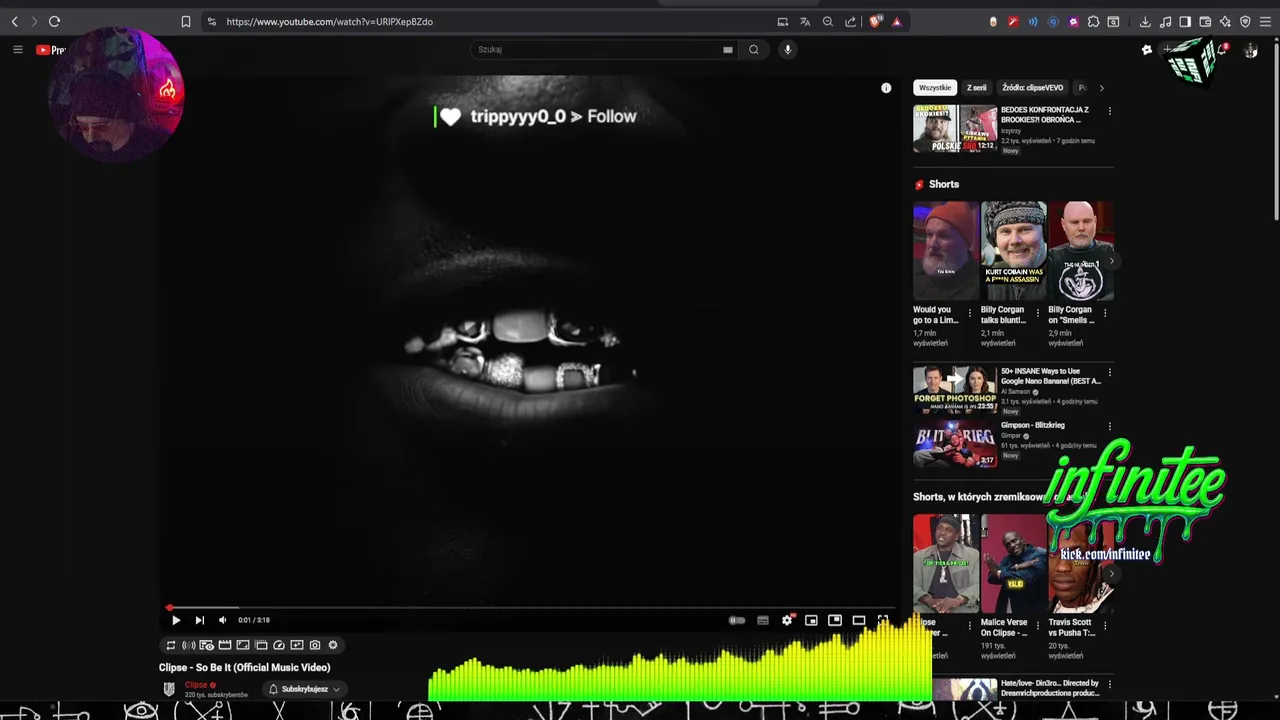This screenshot has width=1280, height=720.
Task: Take a video screenshot with camera icon
Action: (x=315, y=645)
